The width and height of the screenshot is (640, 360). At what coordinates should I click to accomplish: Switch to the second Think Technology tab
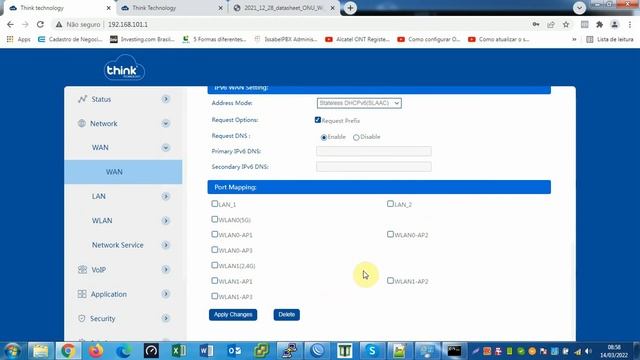171,8
